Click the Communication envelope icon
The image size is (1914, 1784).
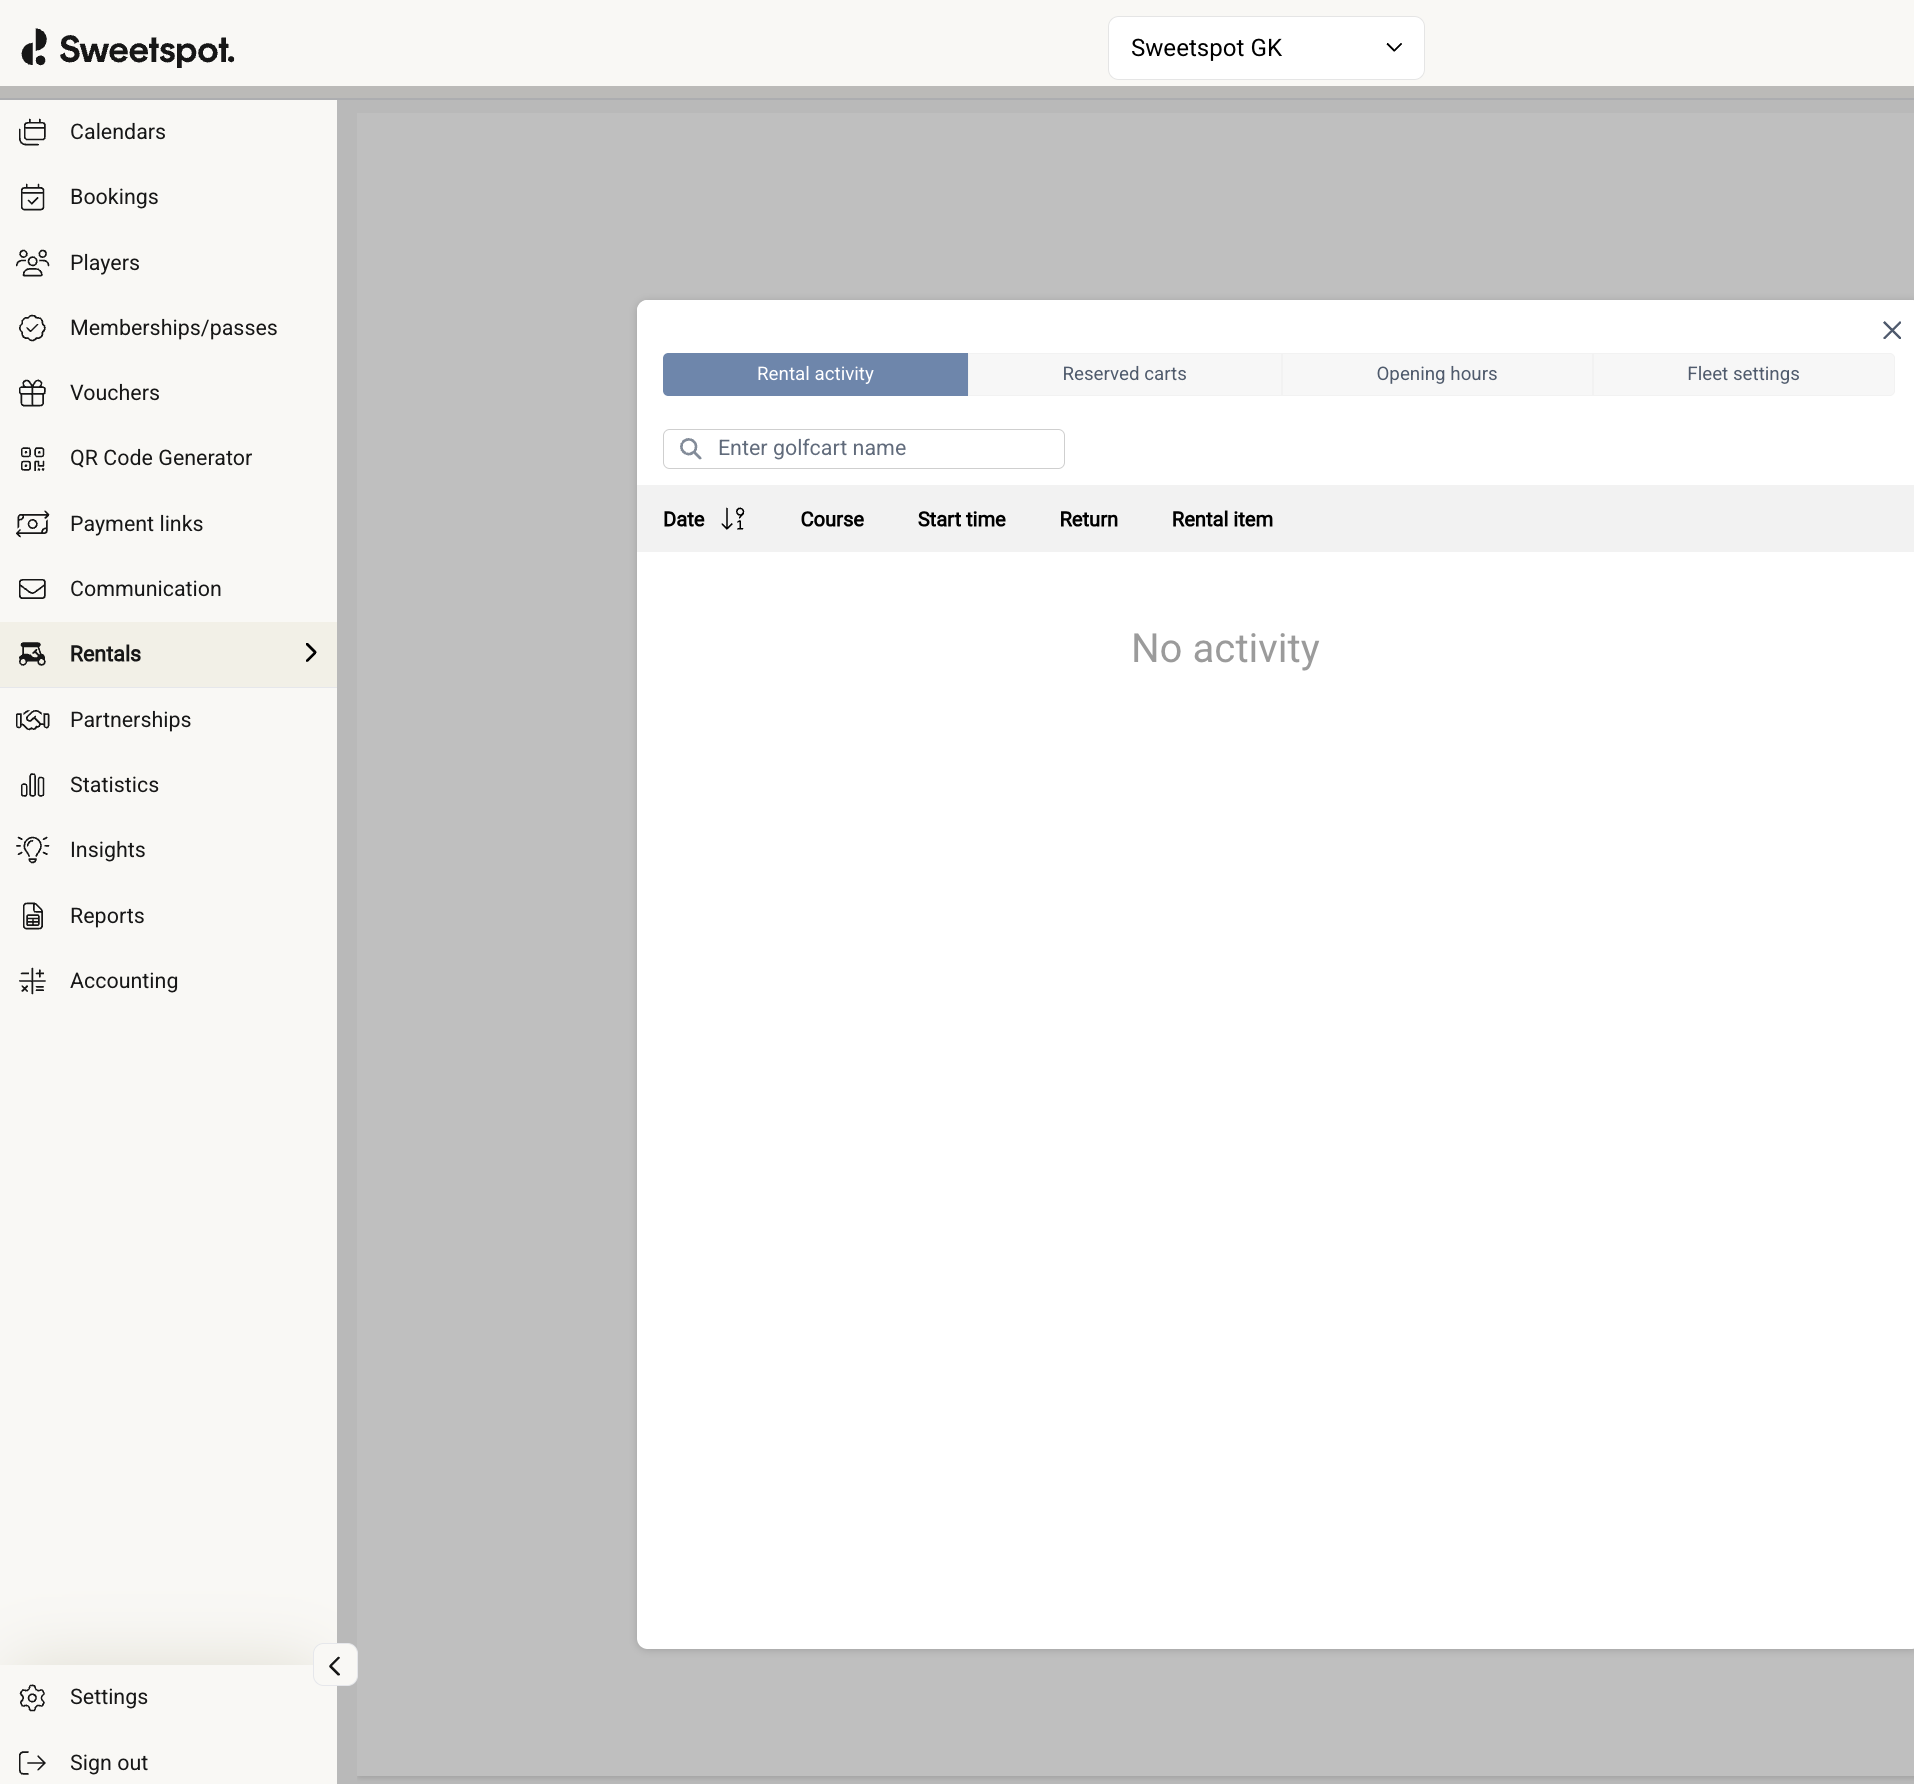click(33, 589)
